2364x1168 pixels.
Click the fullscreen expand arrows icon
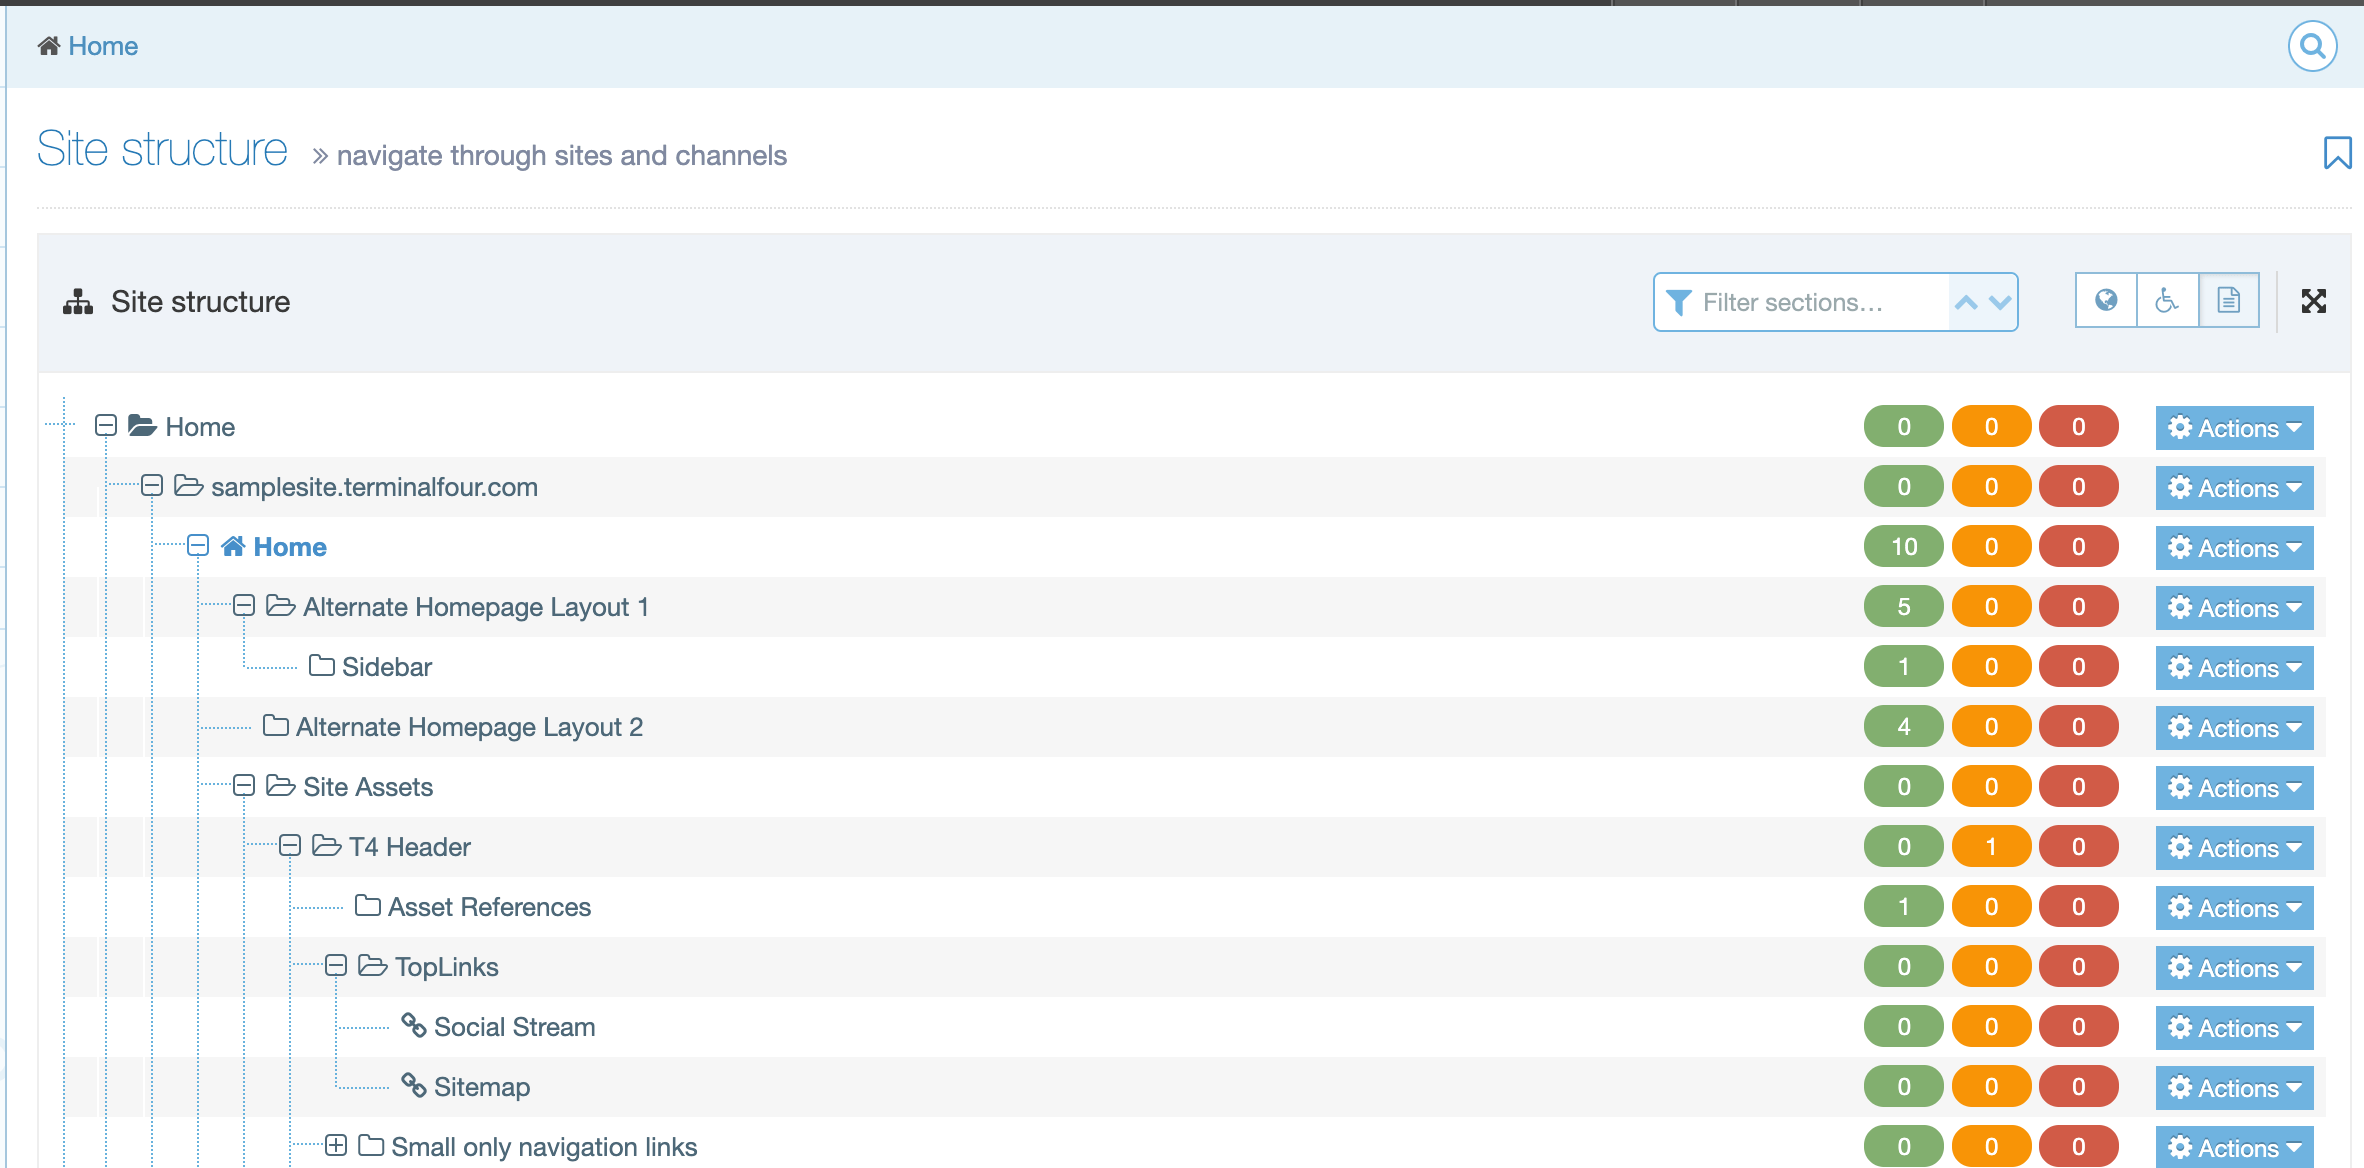(2313, 301)
